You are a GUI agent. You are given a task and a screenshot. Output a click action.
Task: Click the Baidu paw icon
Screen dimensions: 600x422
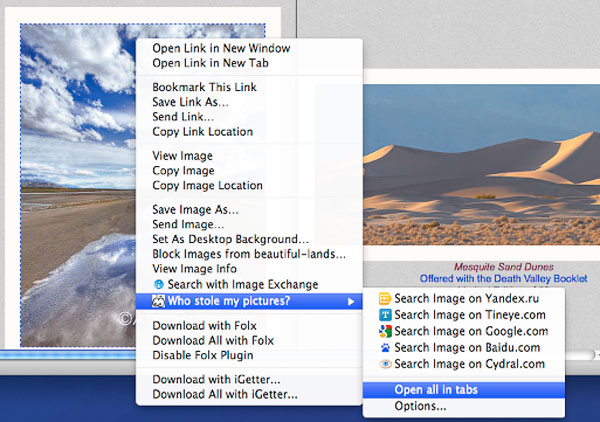click(385, 347)
